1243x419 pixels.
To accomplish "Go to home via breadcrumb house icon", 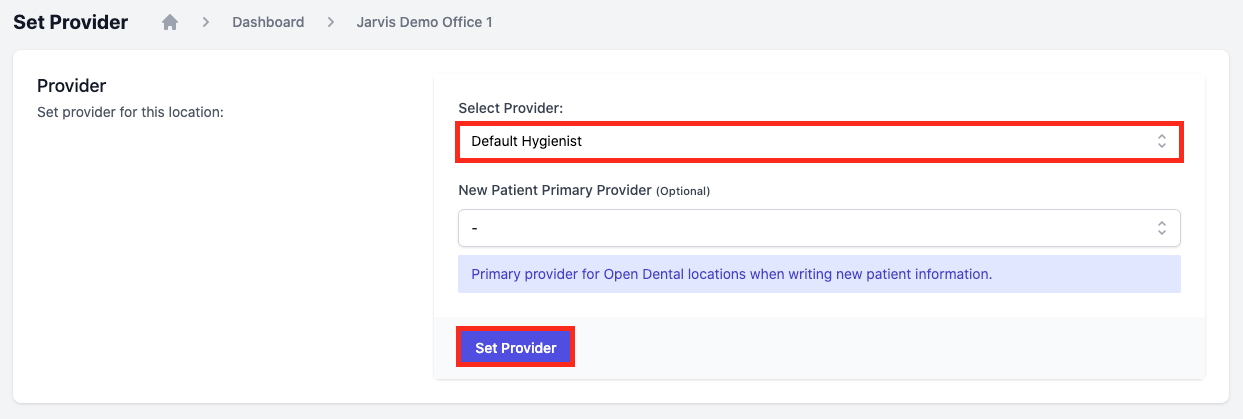I will click(x=170, y=22).
